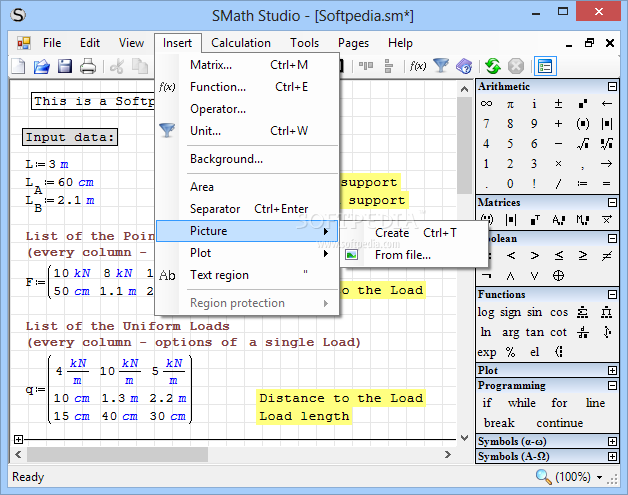628x495 pixels.
Task: Open the reference book help icon
Action: 464,66
